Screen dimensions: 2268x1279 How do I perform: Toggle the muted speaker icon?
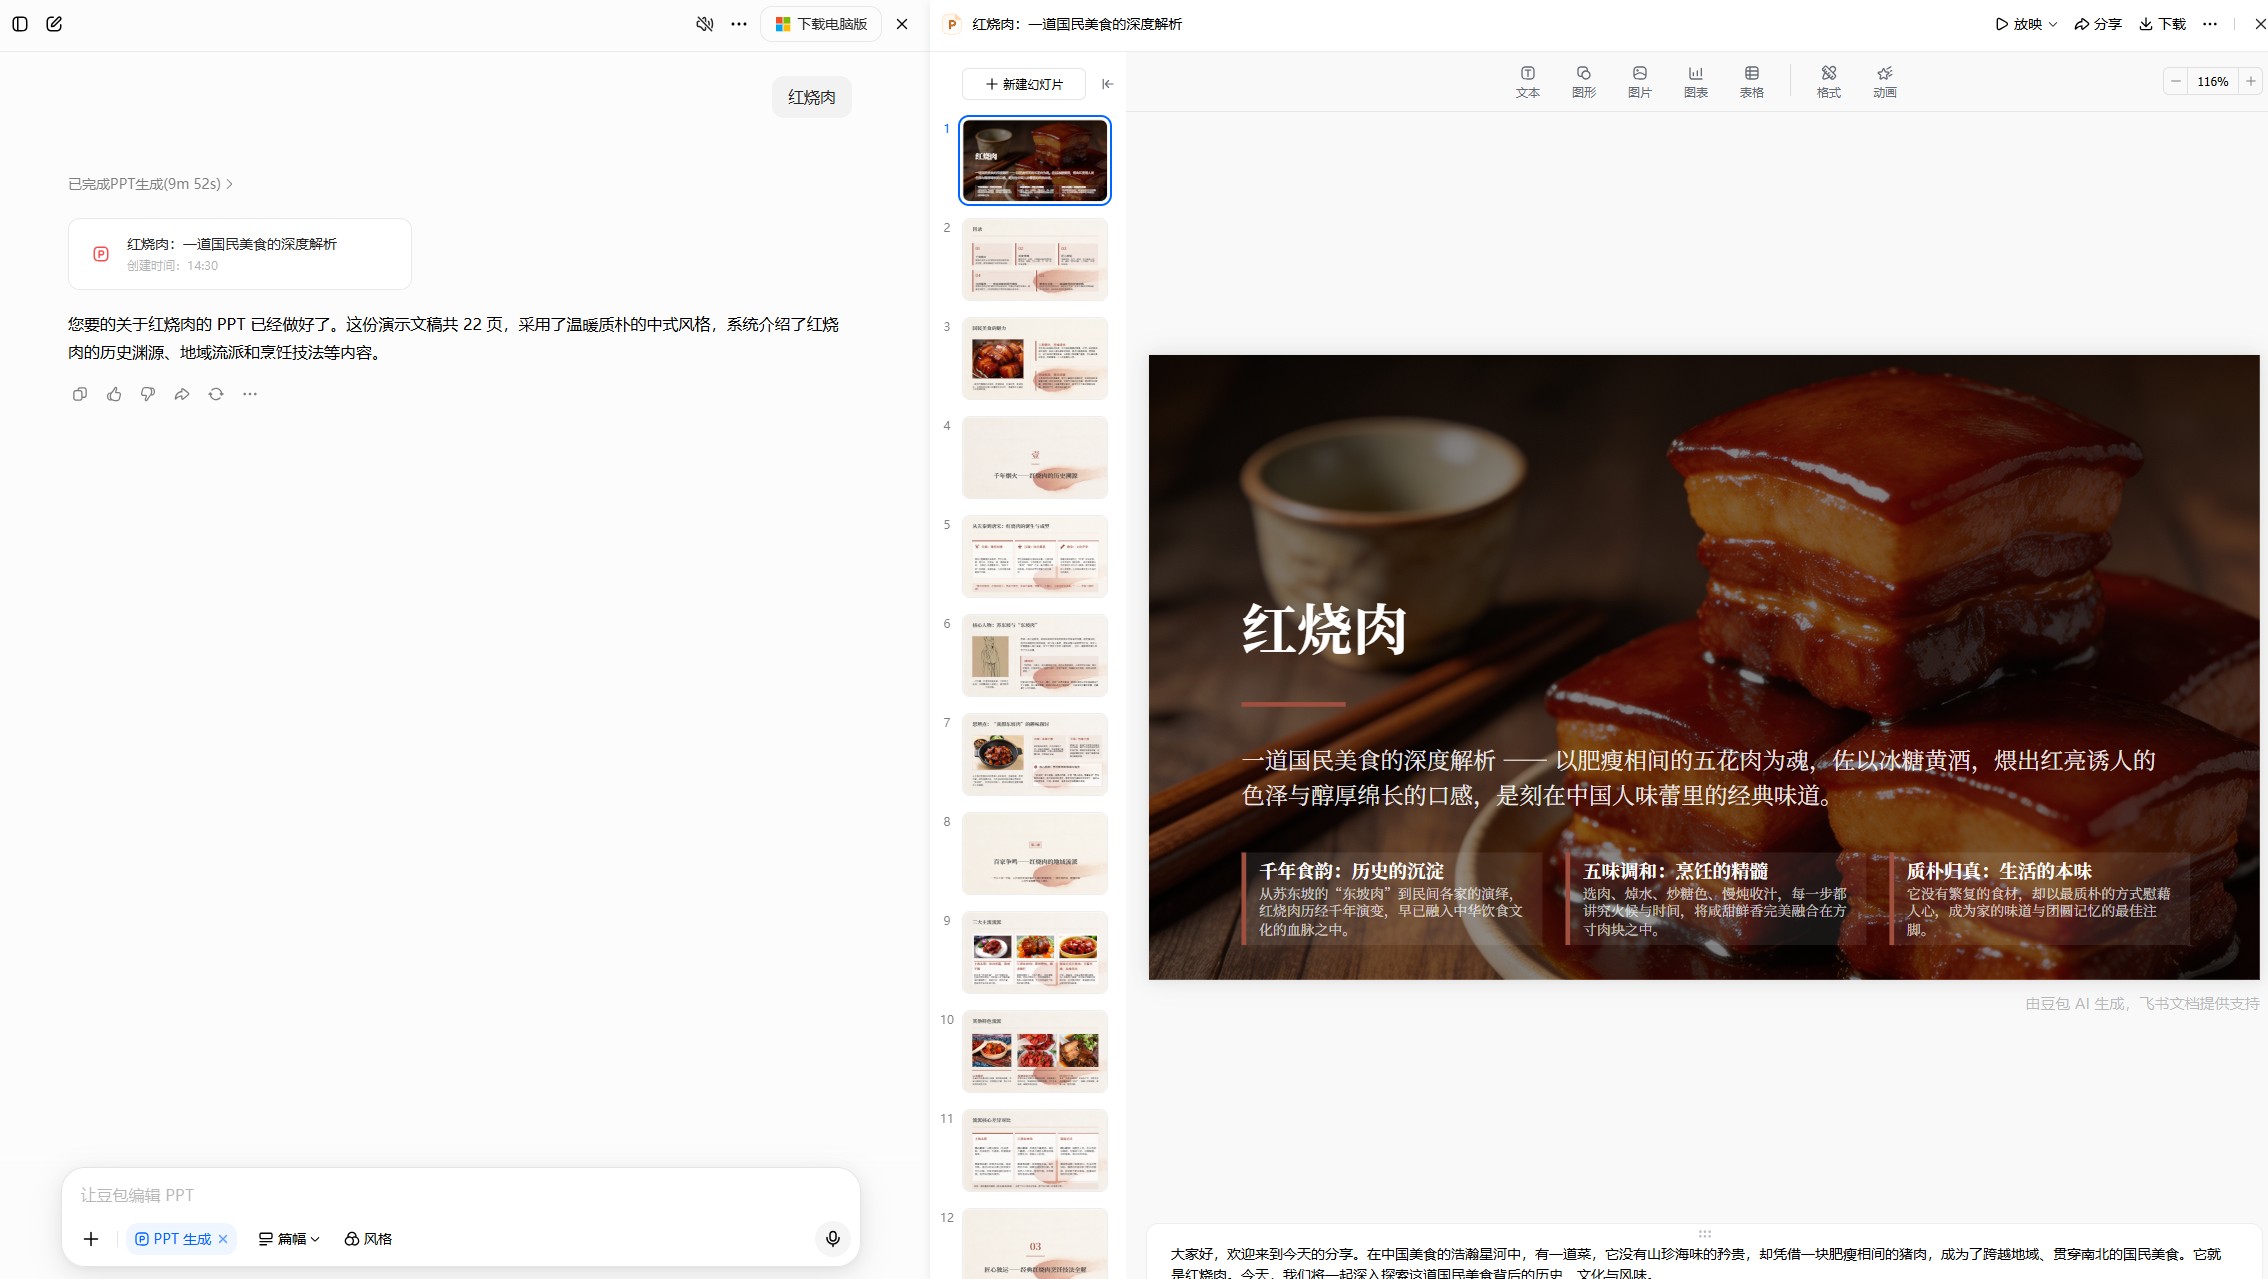705,24
